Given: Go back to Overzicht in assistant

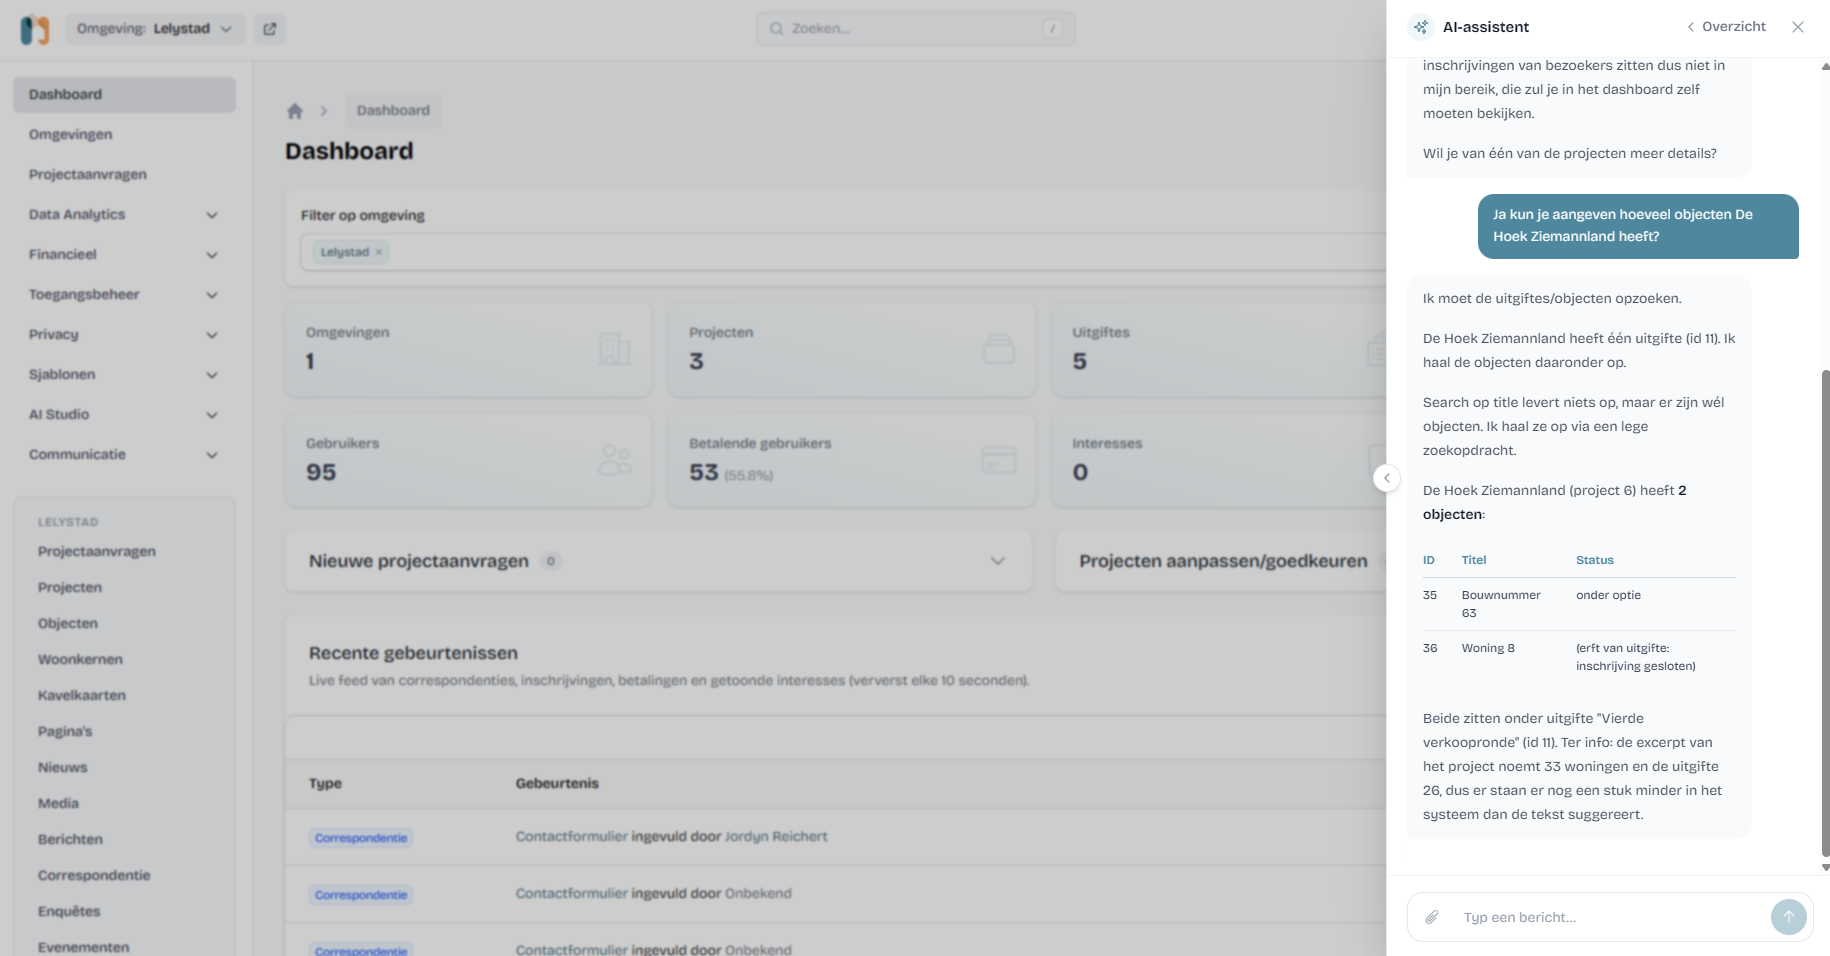Looking at the screenshot, I should point(1726,27).
